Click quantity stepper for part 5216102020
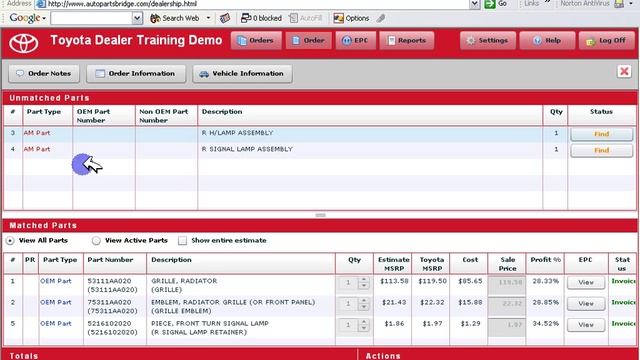Viewport: 640px width, 360px height. [363, 325]
